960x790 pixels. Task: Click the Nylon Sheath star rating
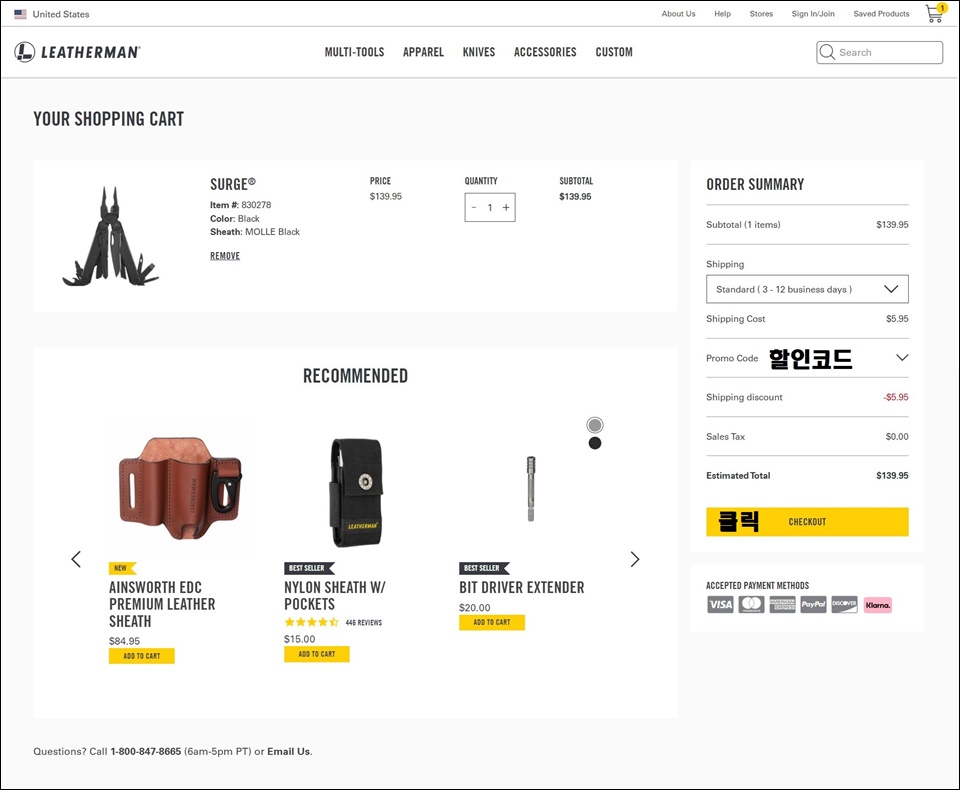point(312,622)
